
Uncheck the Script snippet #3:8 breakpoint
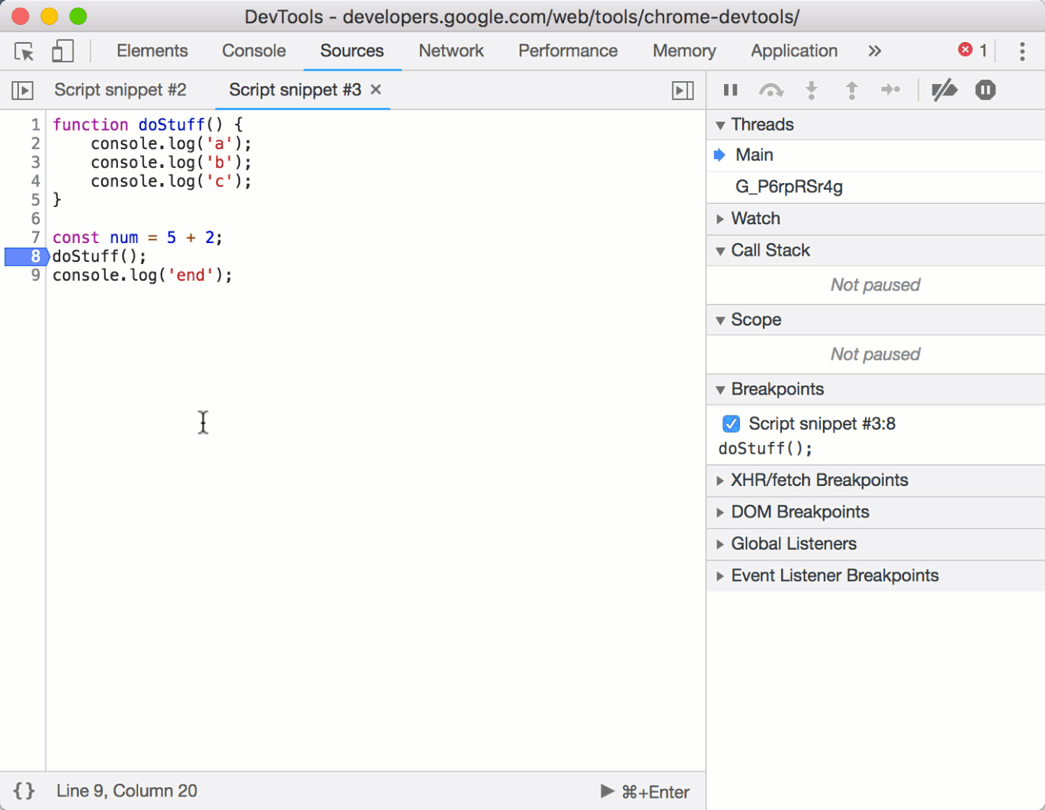[x=731, y=423]
